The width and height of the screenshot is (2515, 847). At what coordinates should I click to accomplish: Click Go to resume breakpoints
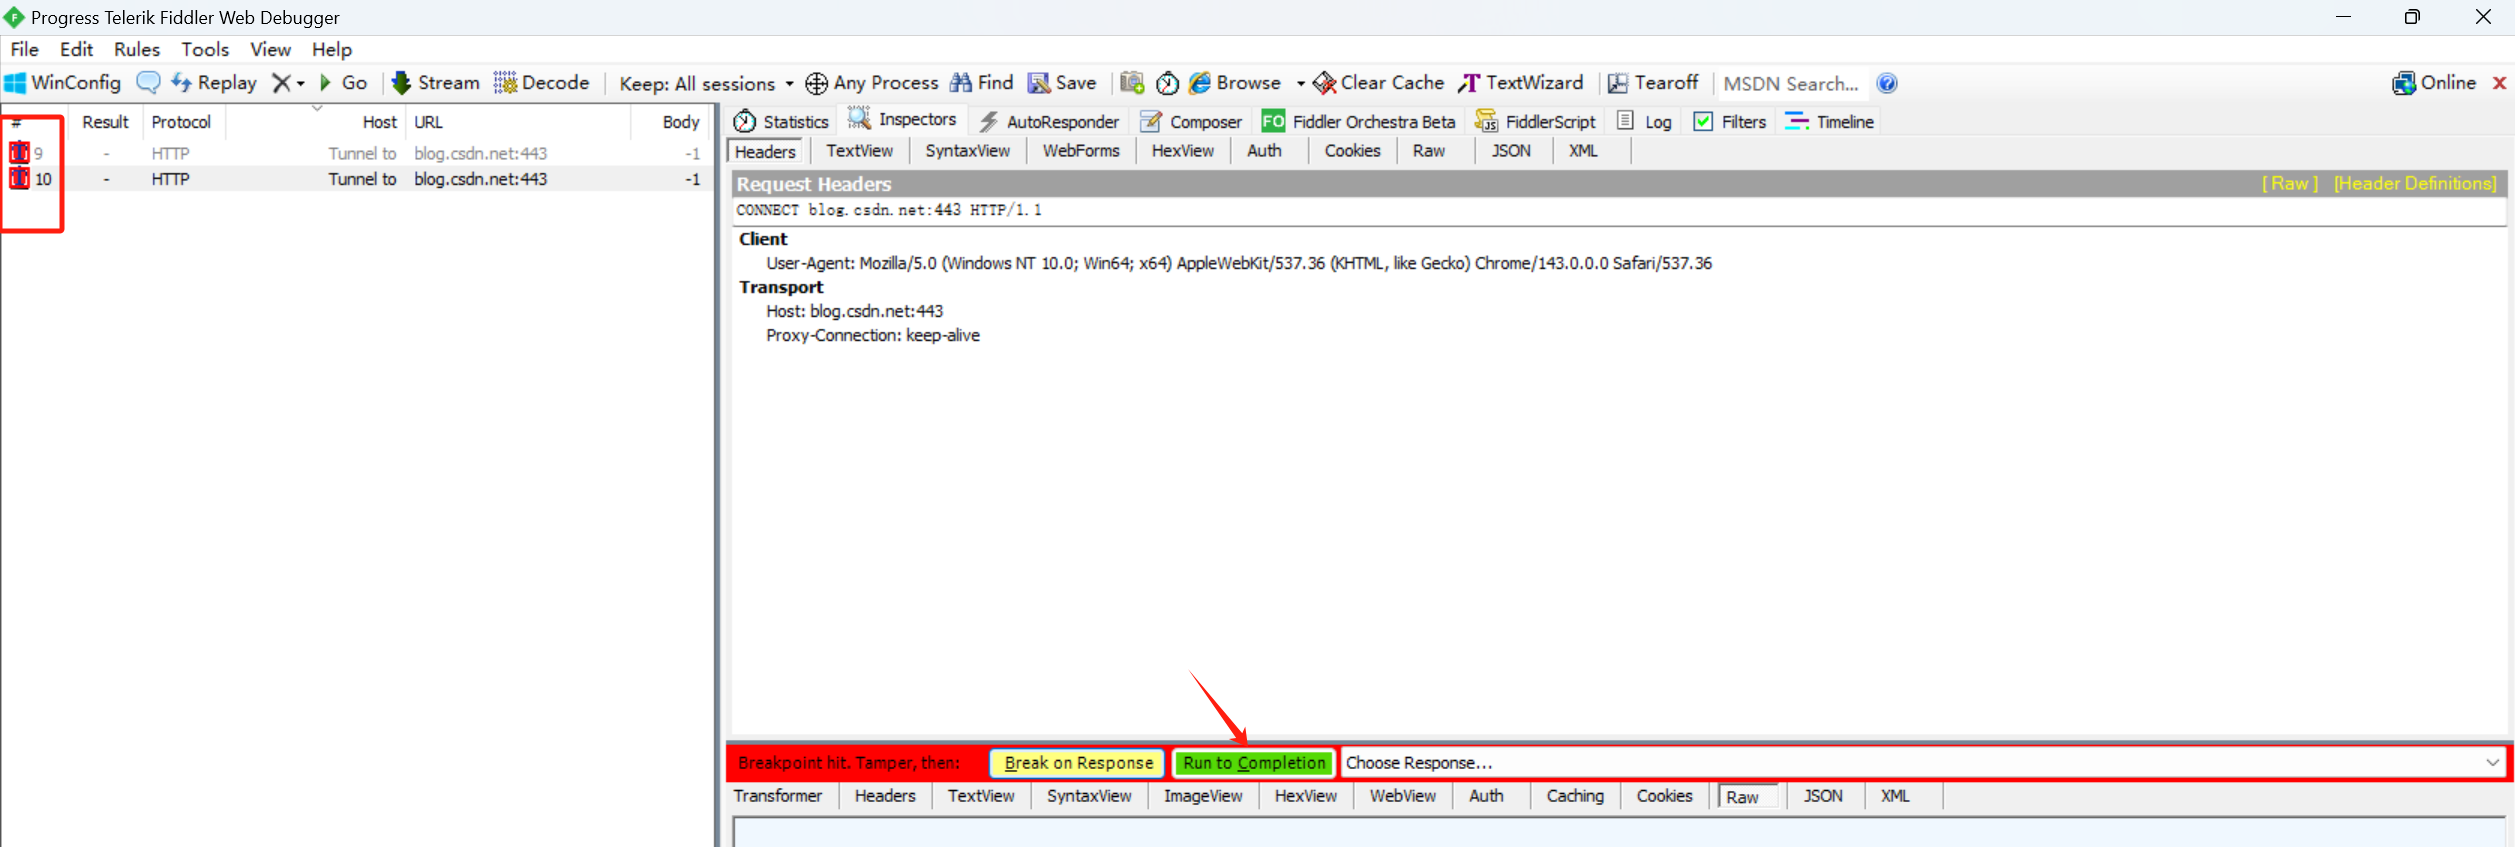[x=343, y=83]
